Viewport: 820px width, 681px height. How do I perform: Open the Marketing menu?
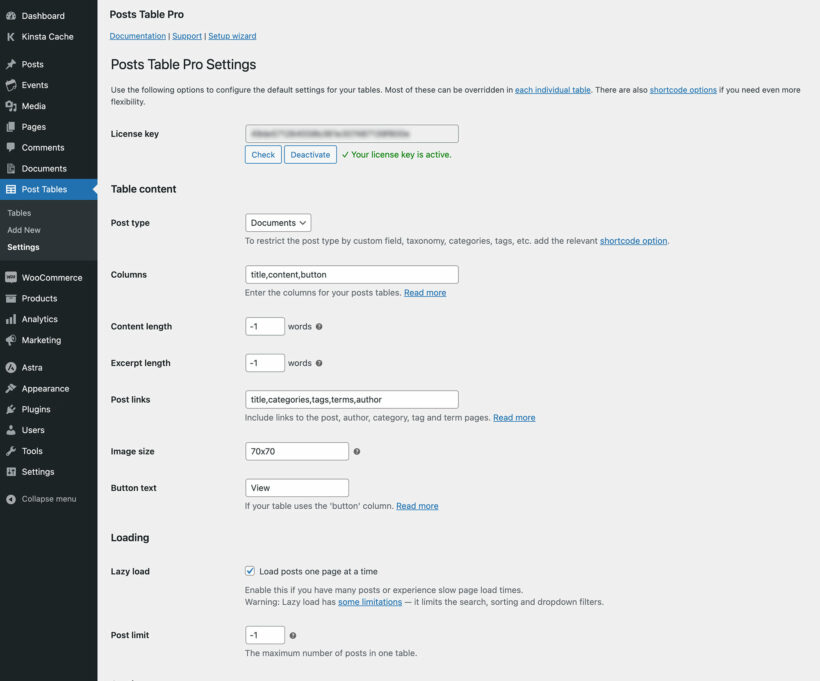[43, 339]
